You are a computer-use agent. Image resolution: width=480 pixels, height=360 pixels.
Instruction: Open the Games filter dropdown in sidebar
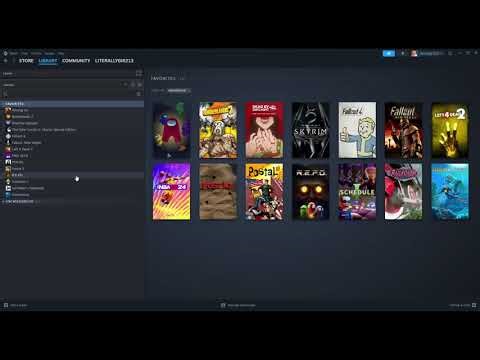point(63,85)
